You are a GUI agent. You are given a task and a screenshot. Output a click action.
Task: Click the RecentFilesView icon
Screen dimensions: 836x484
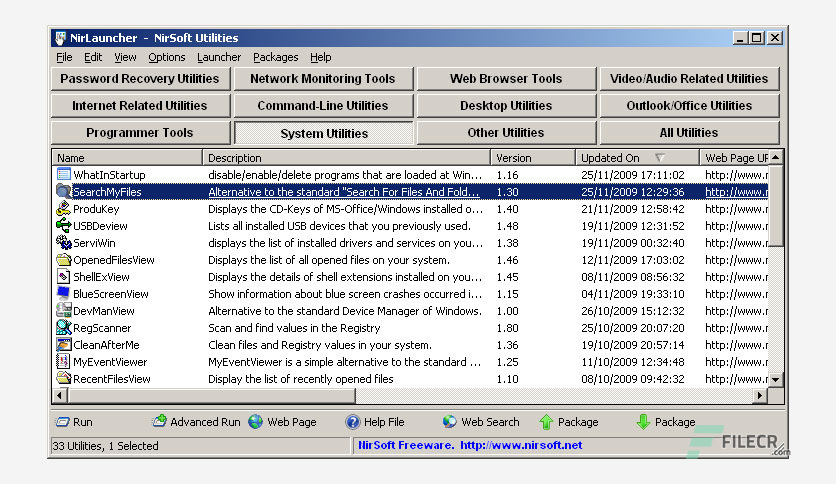tap(63, 378)
